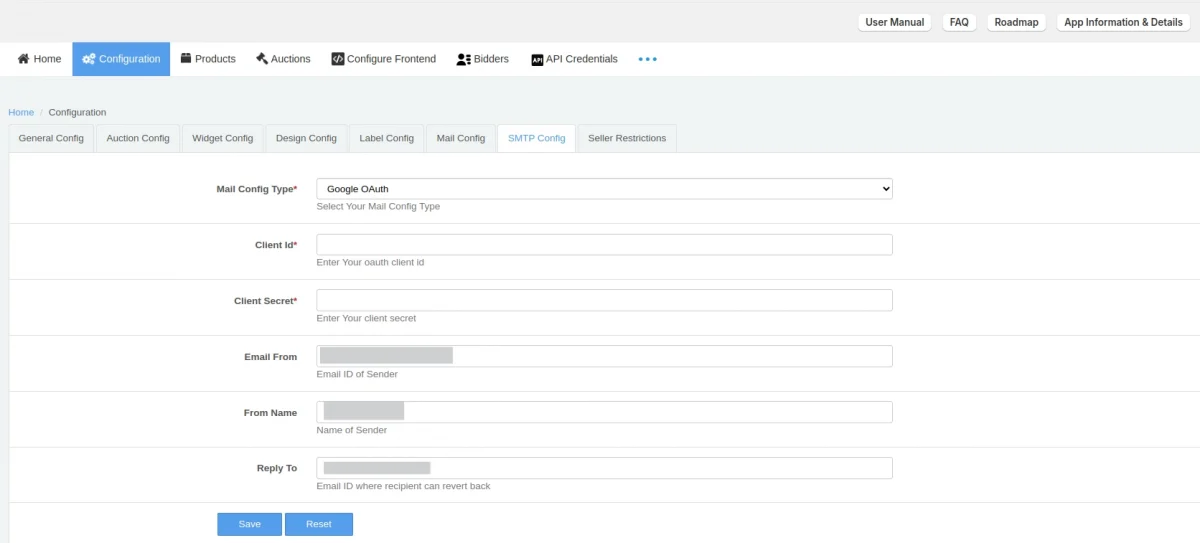Click the API Credentials icon

point(537,59)
